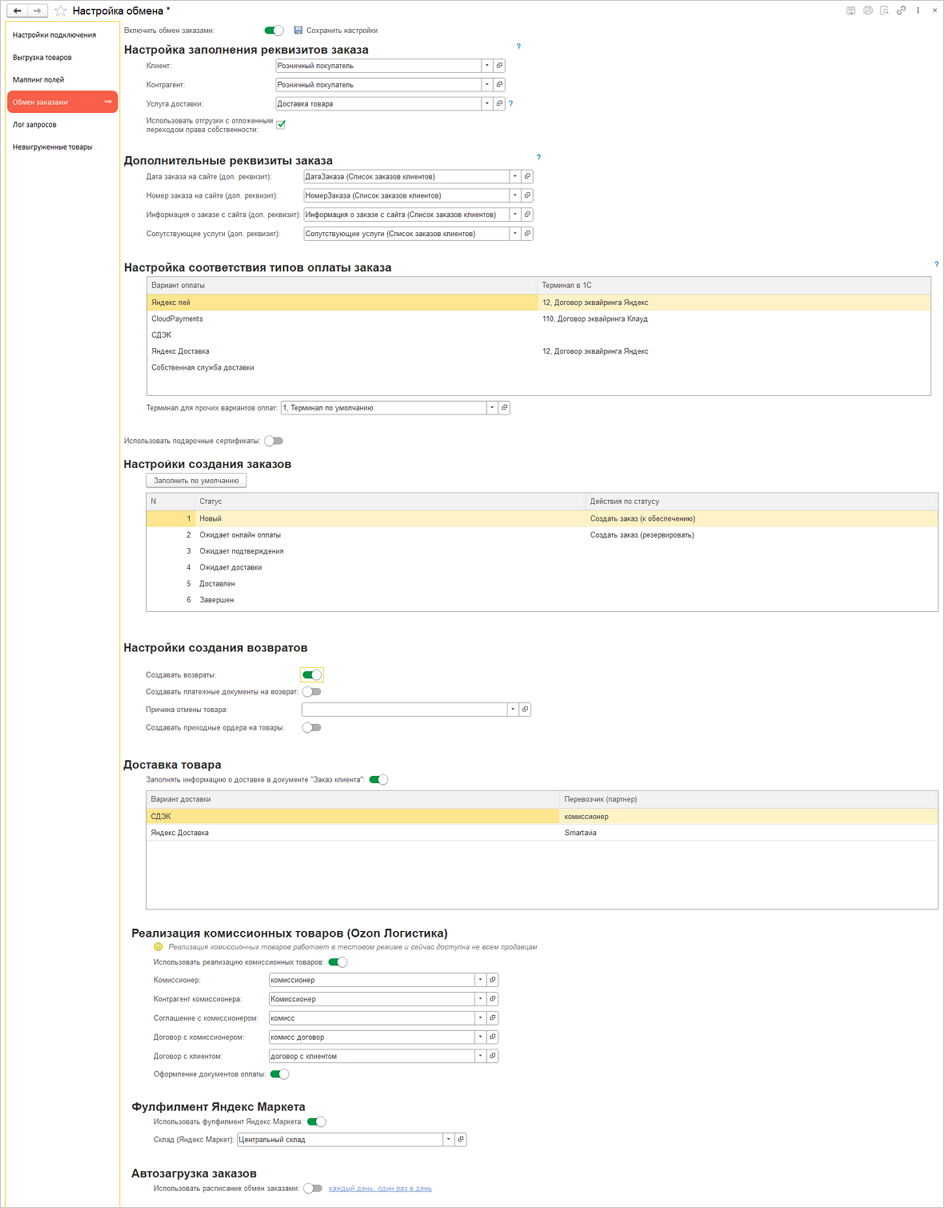Open linked item icon for Сопутствующие услуги
The image size is (944, 1208).
[527, 234]
